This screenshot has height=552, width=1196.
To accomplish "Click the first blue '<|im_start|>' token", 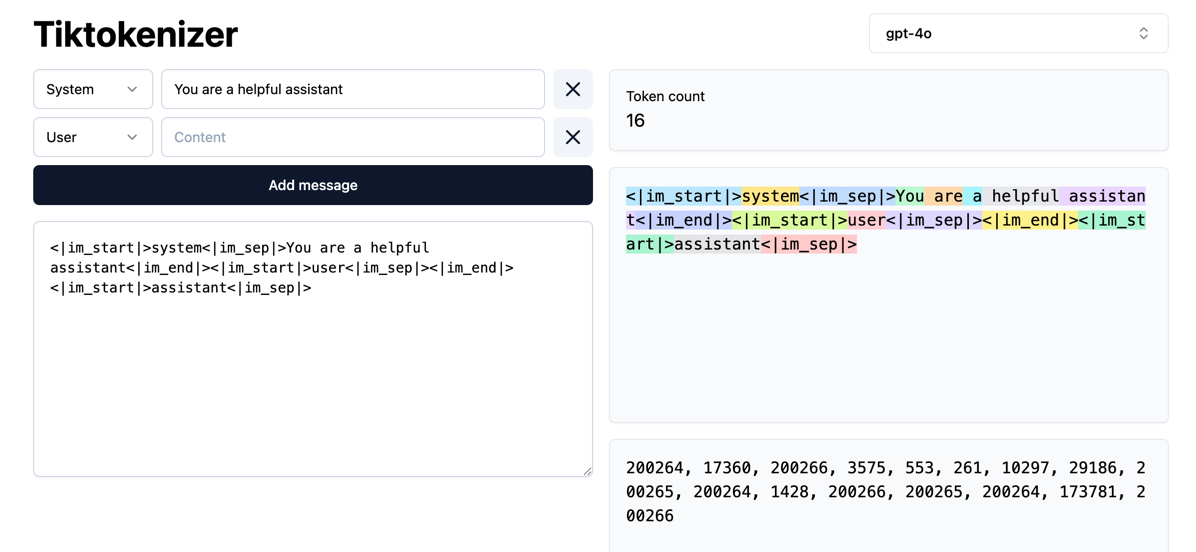I will [x=683, y=196].
